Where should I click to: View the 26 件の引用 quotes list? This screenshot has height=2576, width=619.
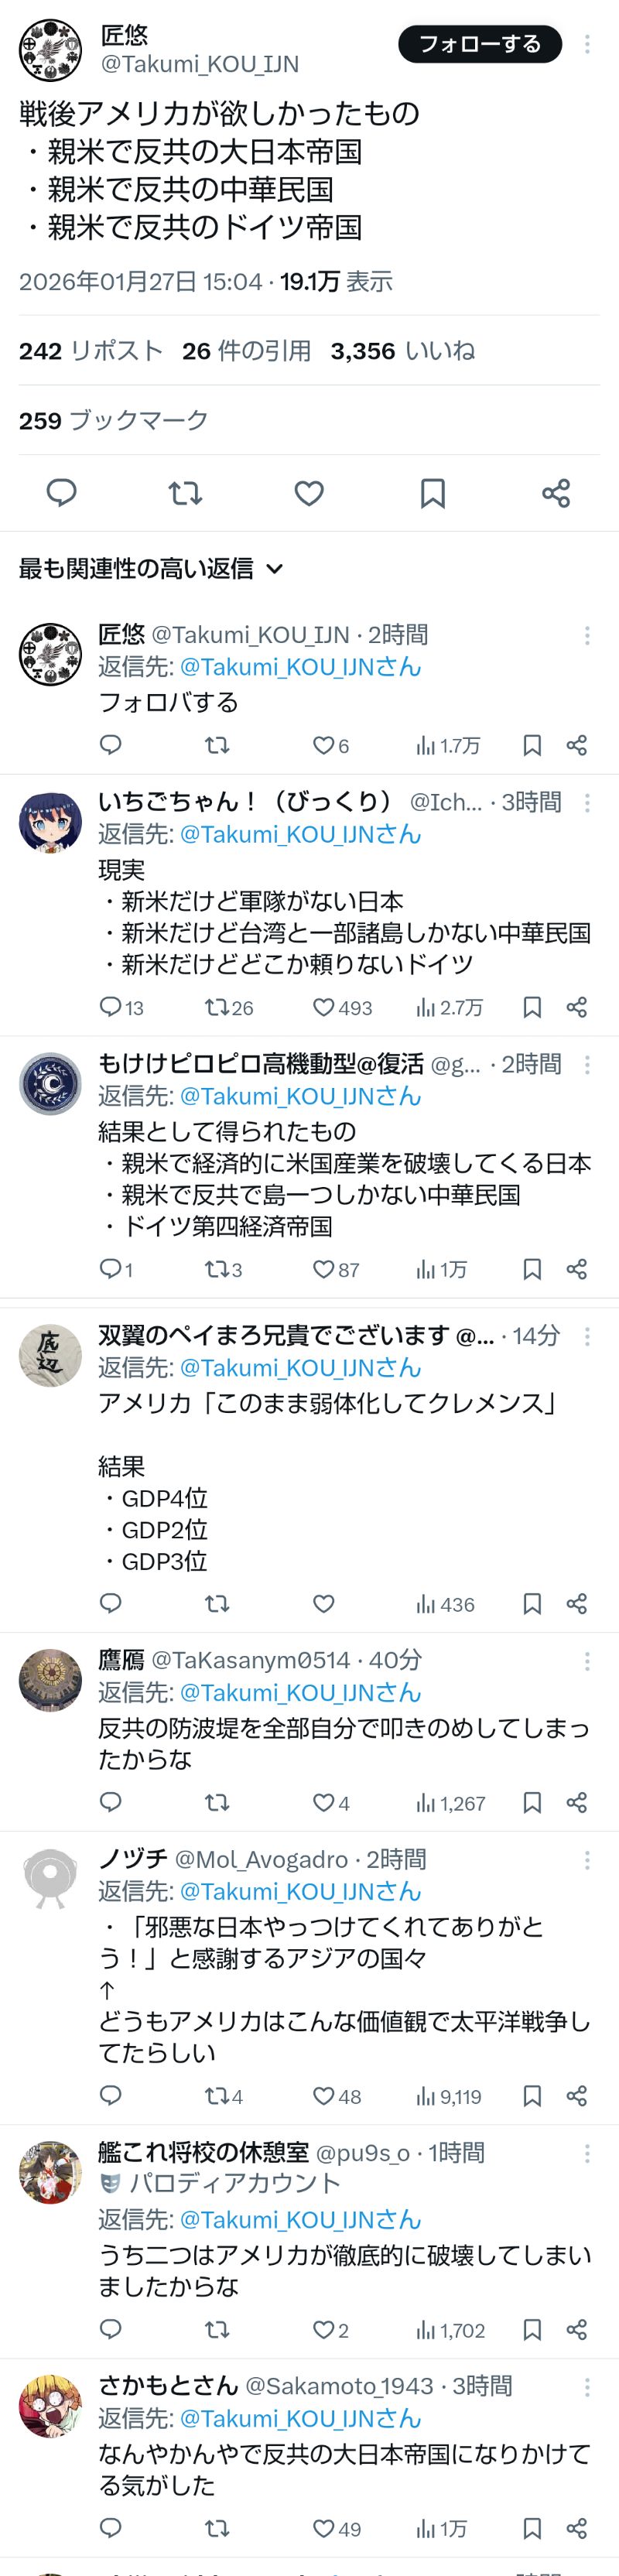246,351
